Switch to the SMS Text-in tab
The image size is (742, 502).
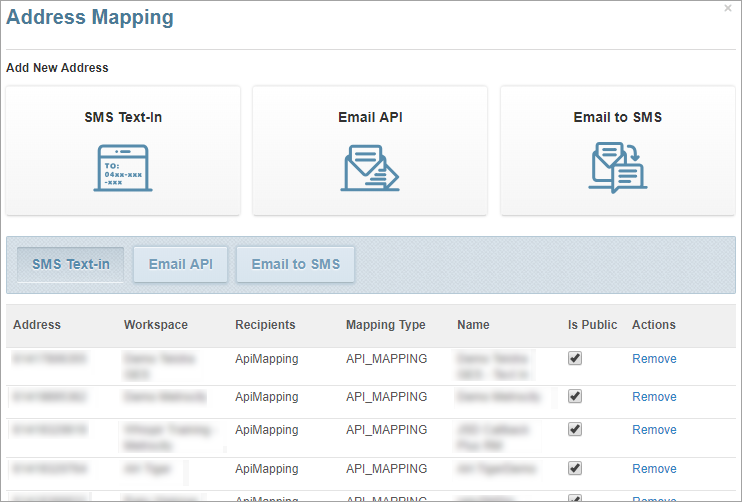pyautogui.click(x=71, y=264)
